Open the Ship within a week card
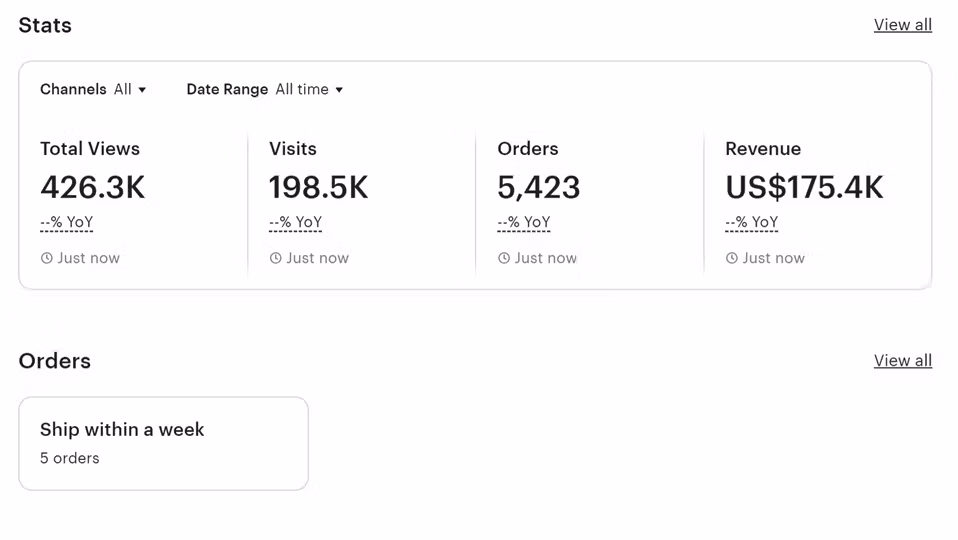 coord(163,443)
